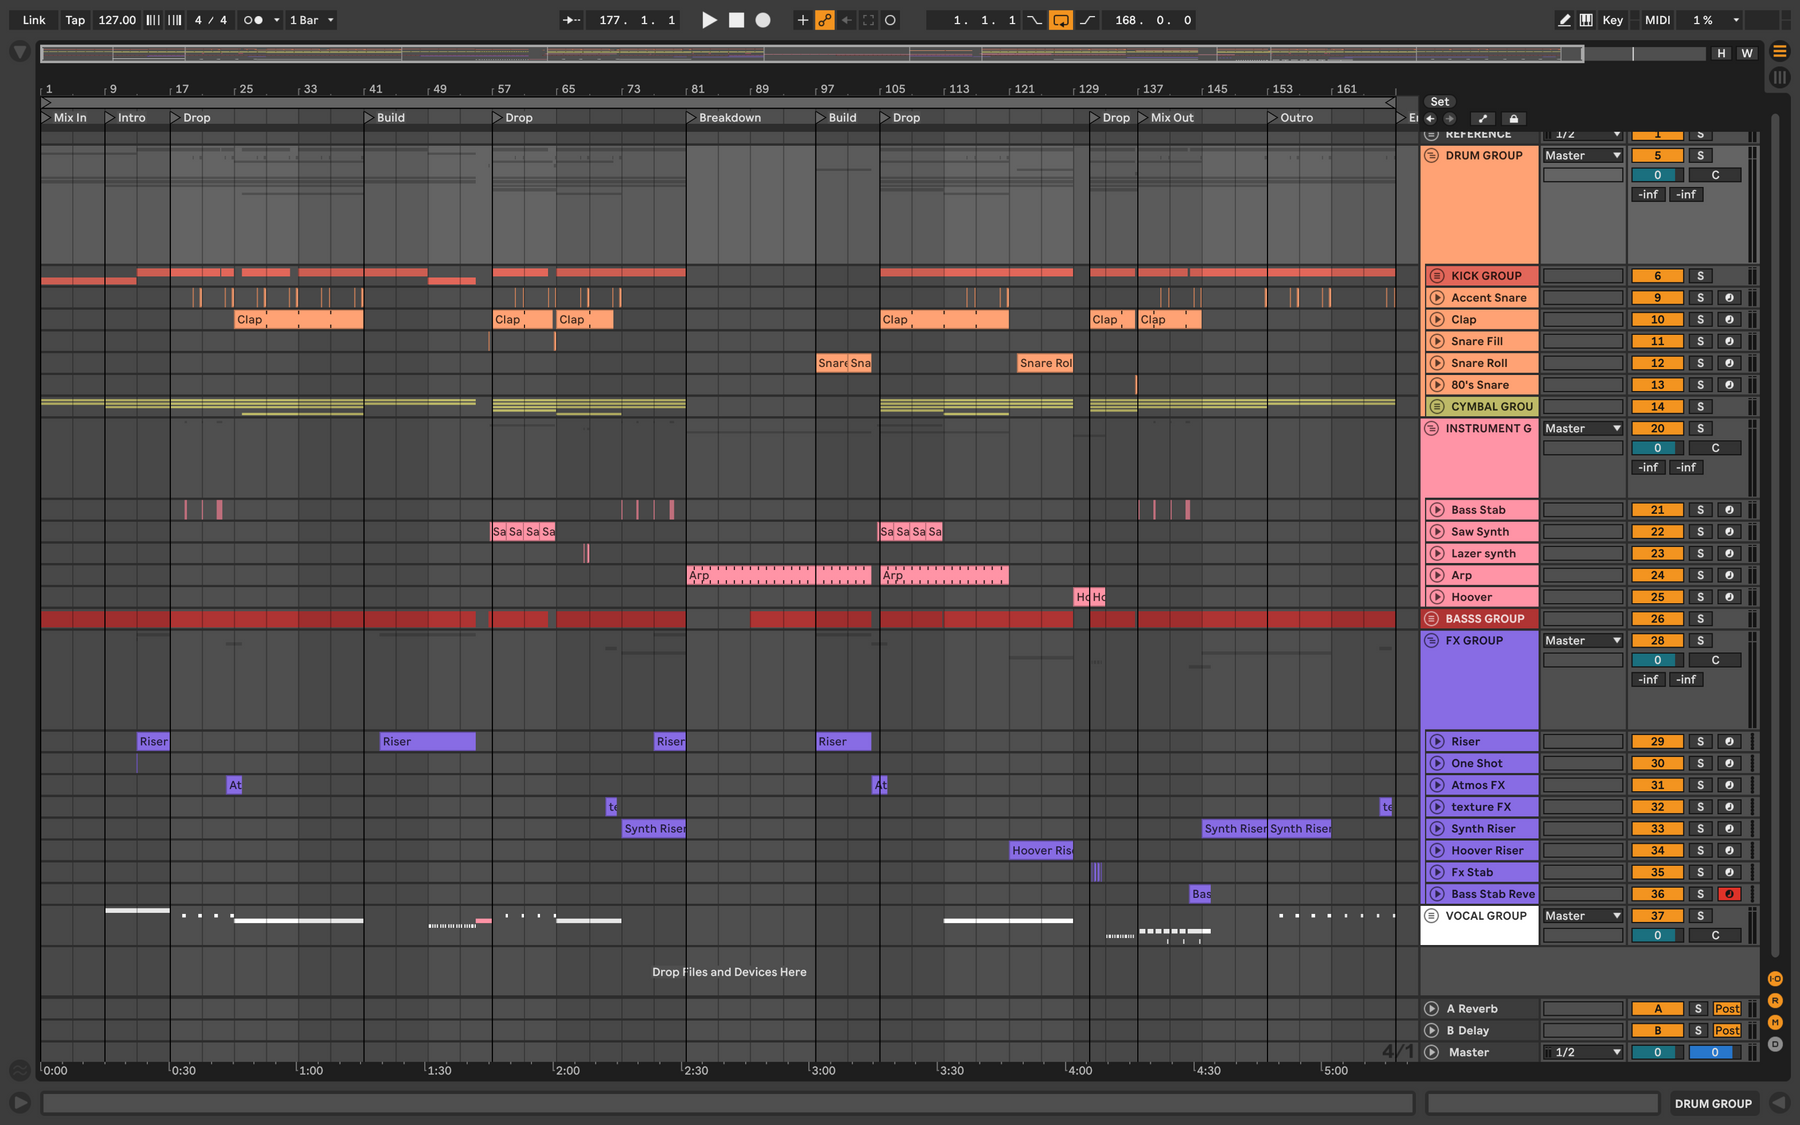The width and height of the screenshot is (1800, 1125).
Task: Edit the tempo field showing 127.00
Action: coord(117,20)
